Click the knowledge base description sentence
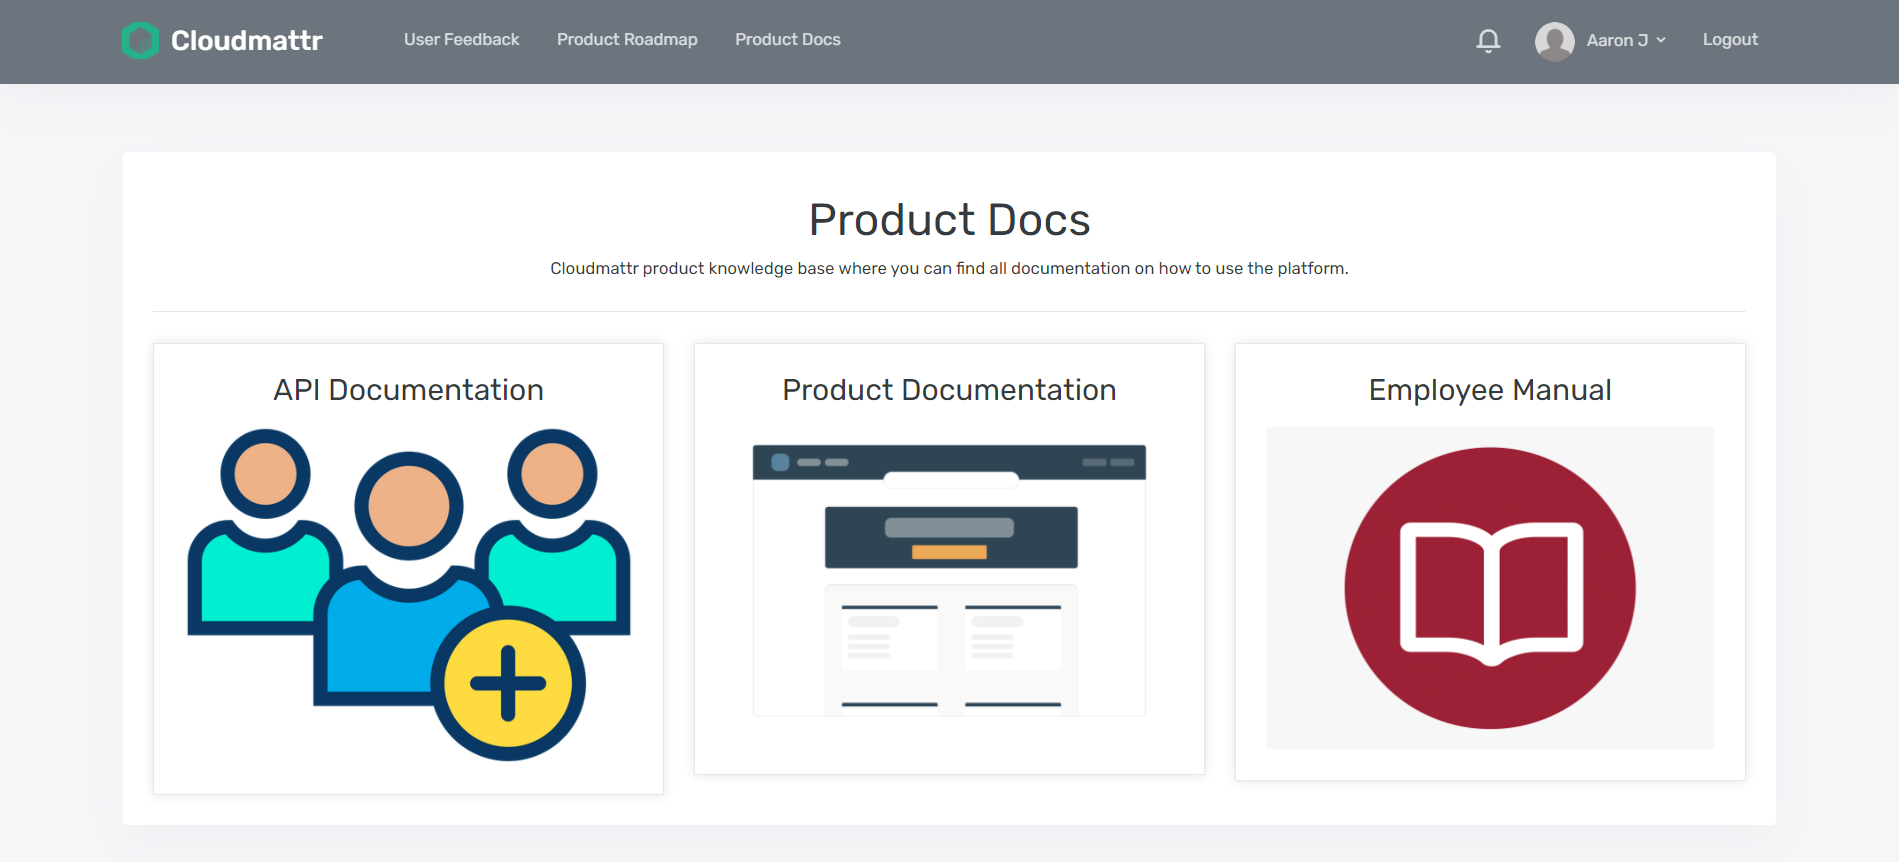Image resolution: width=1899 pixels, height=862 pixels. click(949, 268)
